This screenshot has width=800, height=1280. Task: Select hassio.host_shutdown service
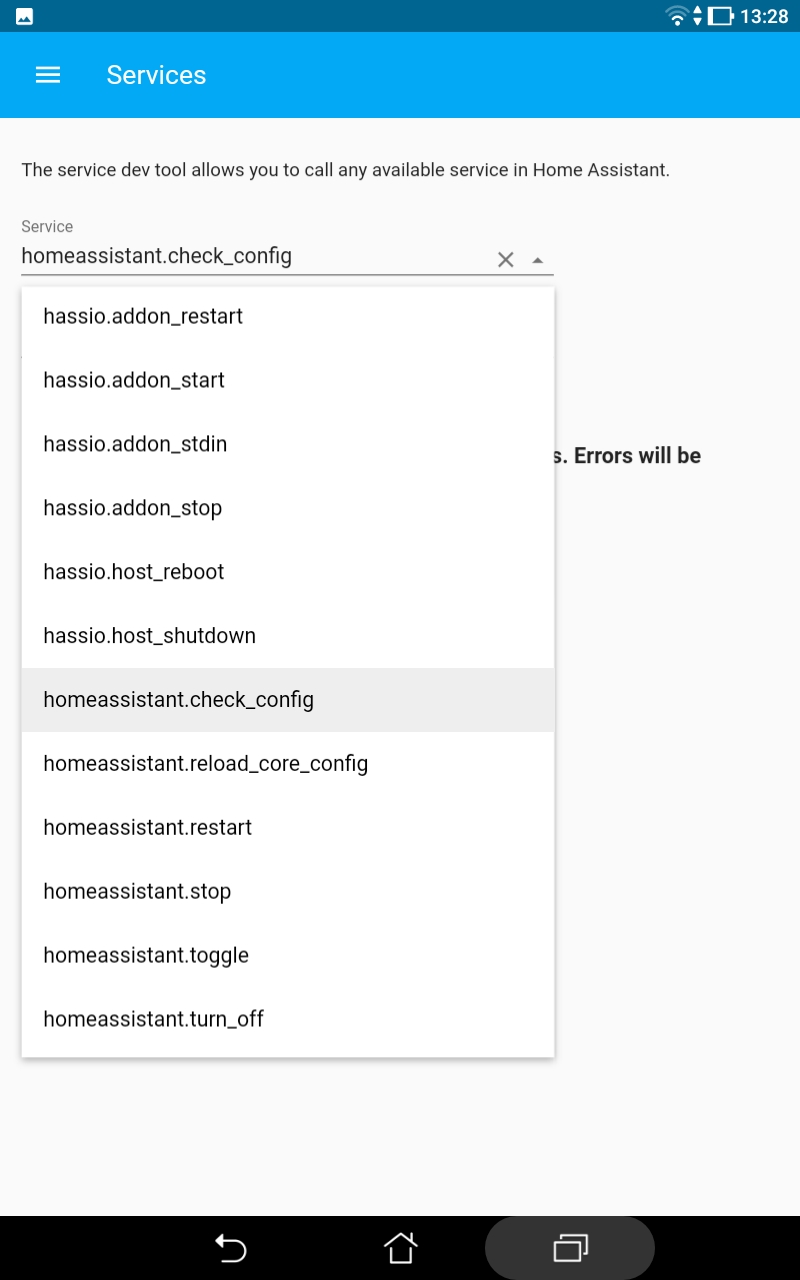(x=149, y=635)
